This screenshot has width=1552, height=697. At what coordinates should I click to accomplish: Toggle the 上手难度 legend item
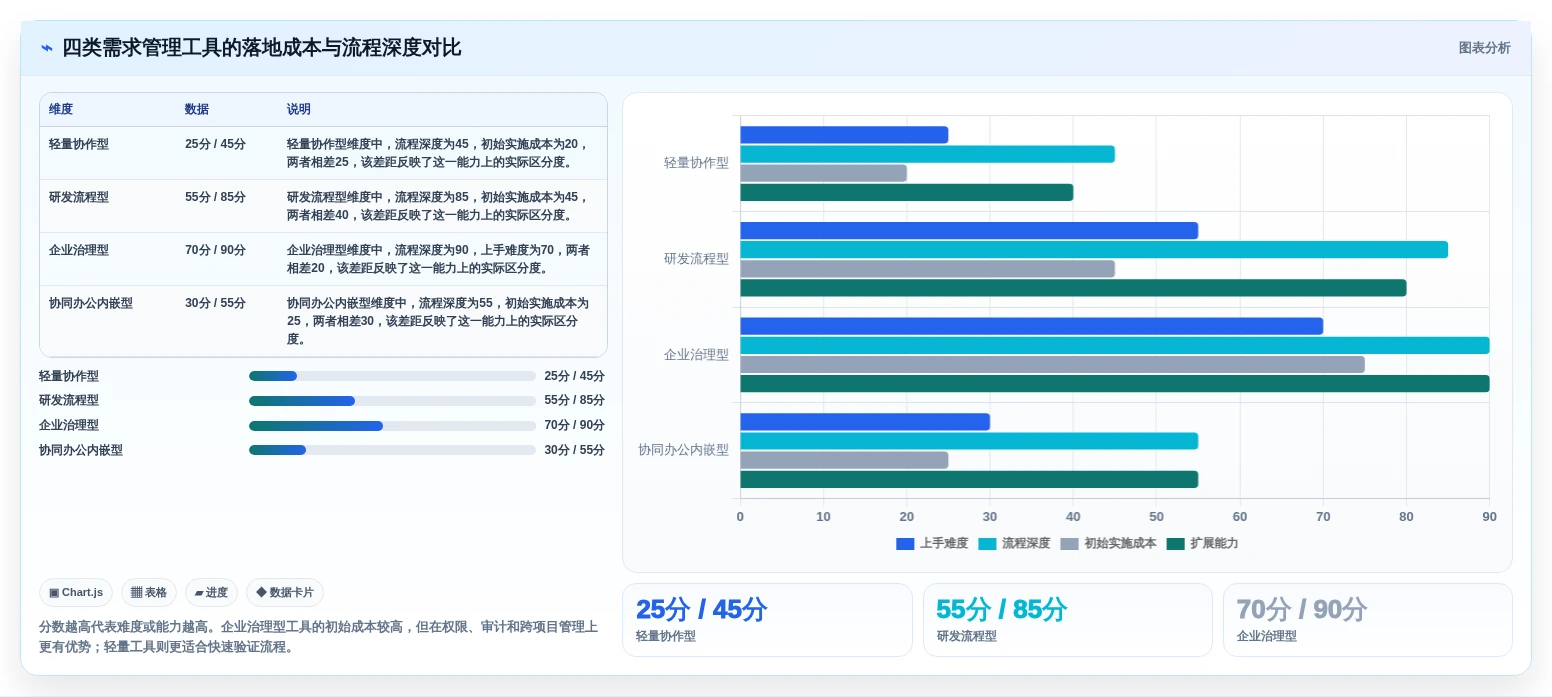(932, 543)
